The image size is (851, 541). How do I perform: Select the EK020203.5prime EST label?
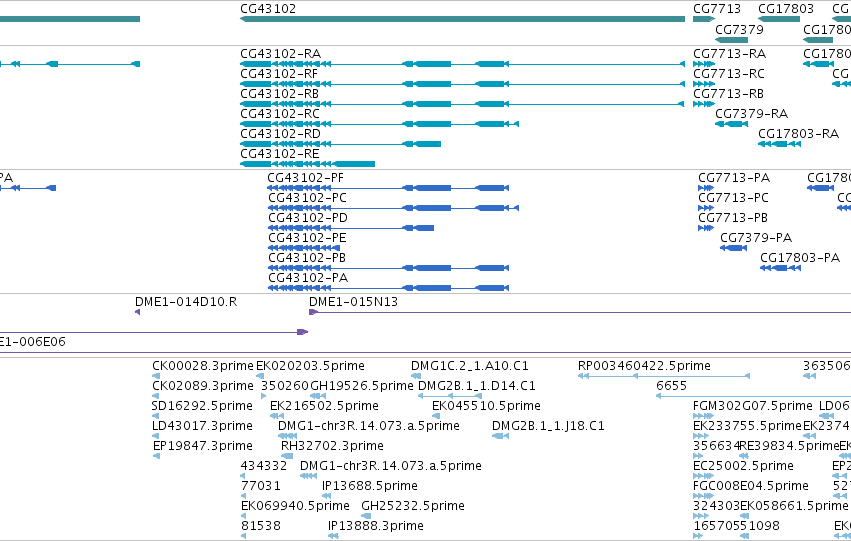point(310,366)
